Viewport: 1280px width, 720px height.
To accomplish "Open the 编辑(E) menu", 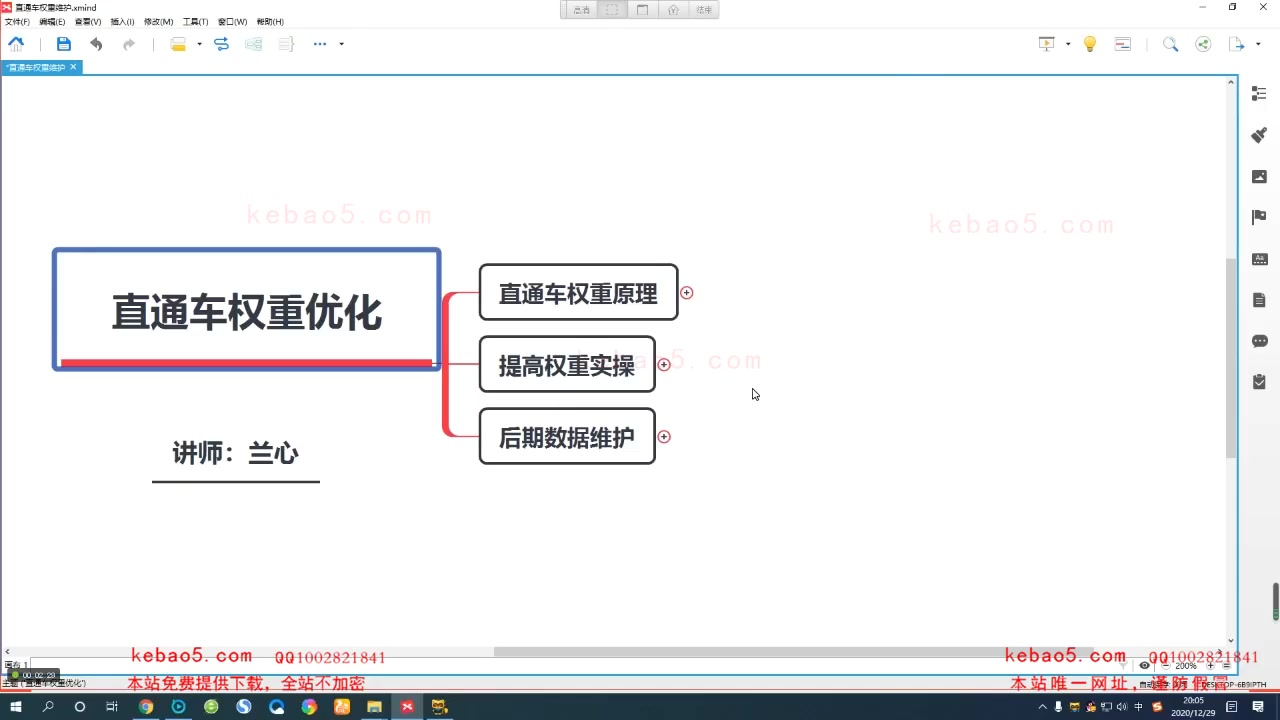I will tap(52, 21).
